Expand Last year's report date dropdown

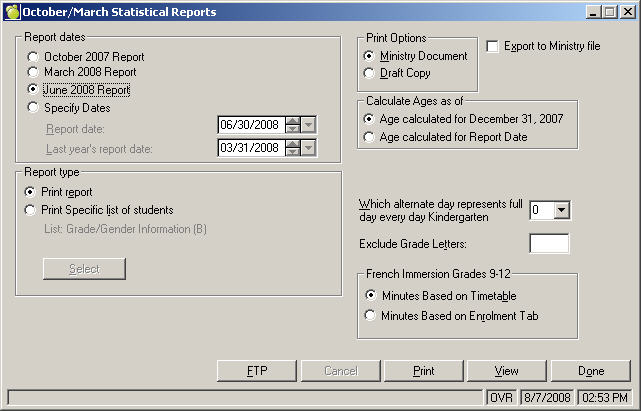pos(309,148)
